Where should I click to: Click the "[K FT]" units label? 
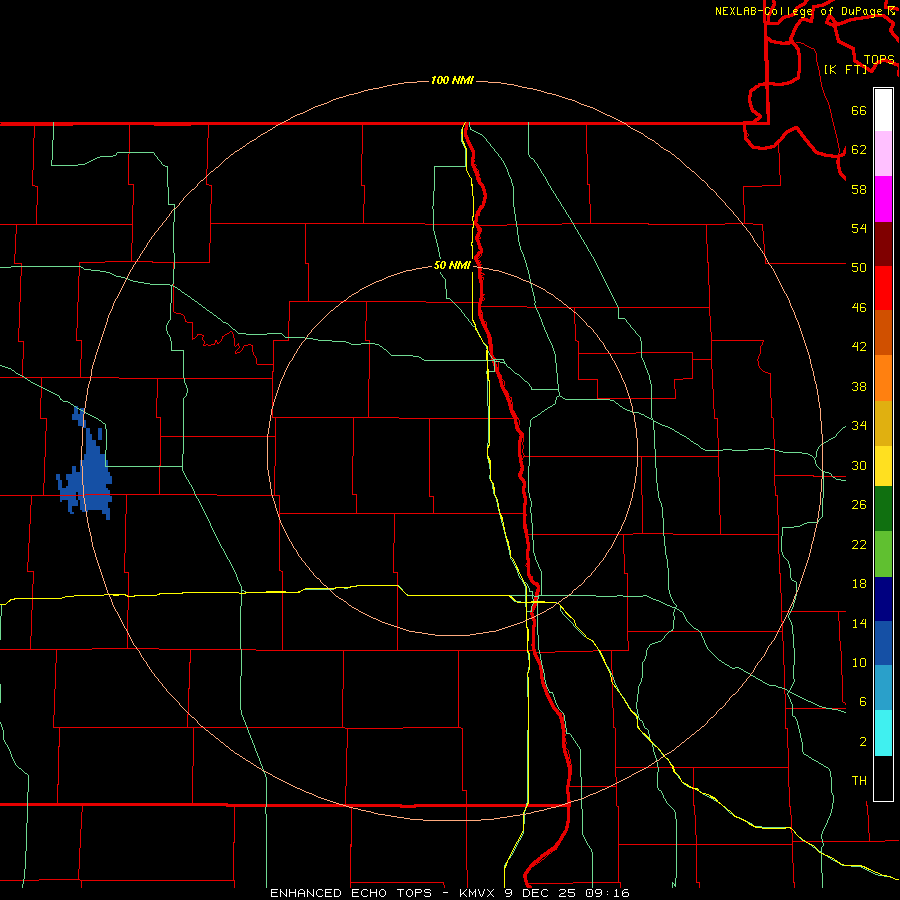(x=845, y=69)
